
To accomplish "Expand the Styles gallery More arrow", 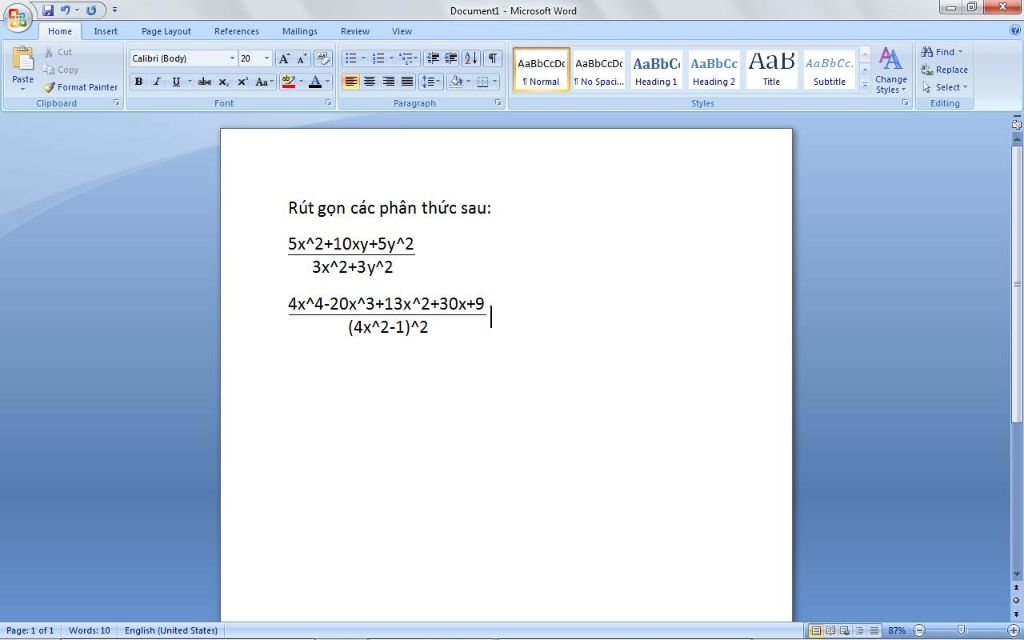I will (x=865, y=85).
